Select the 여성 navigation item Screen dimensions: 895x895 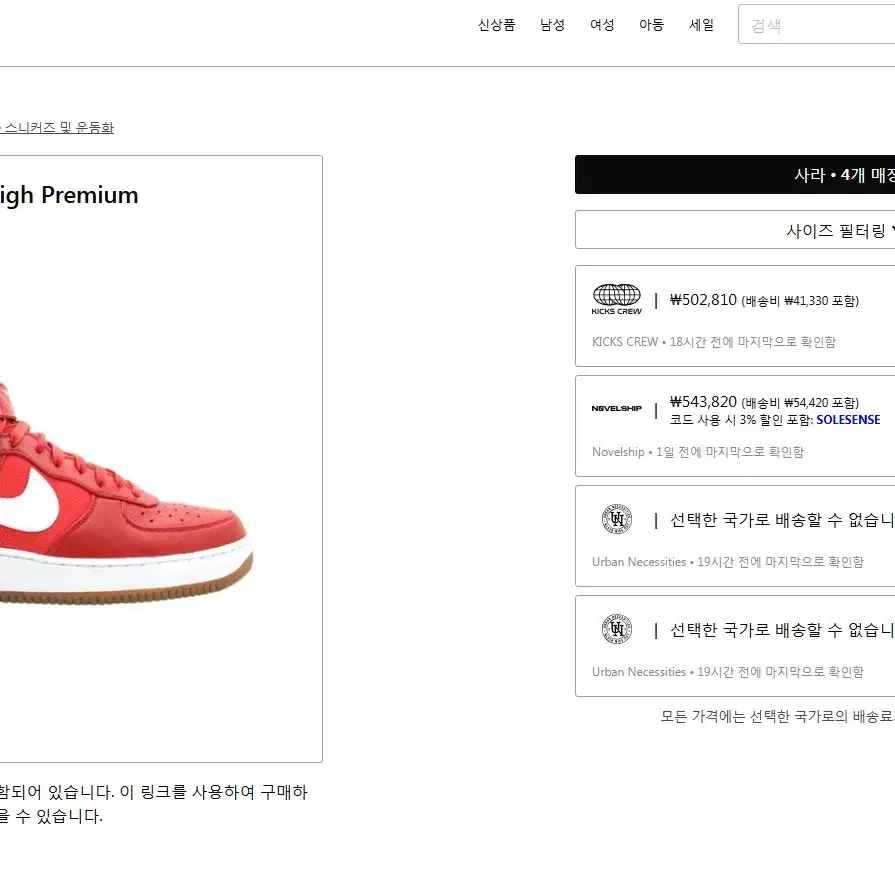click(x=602, y=25)
